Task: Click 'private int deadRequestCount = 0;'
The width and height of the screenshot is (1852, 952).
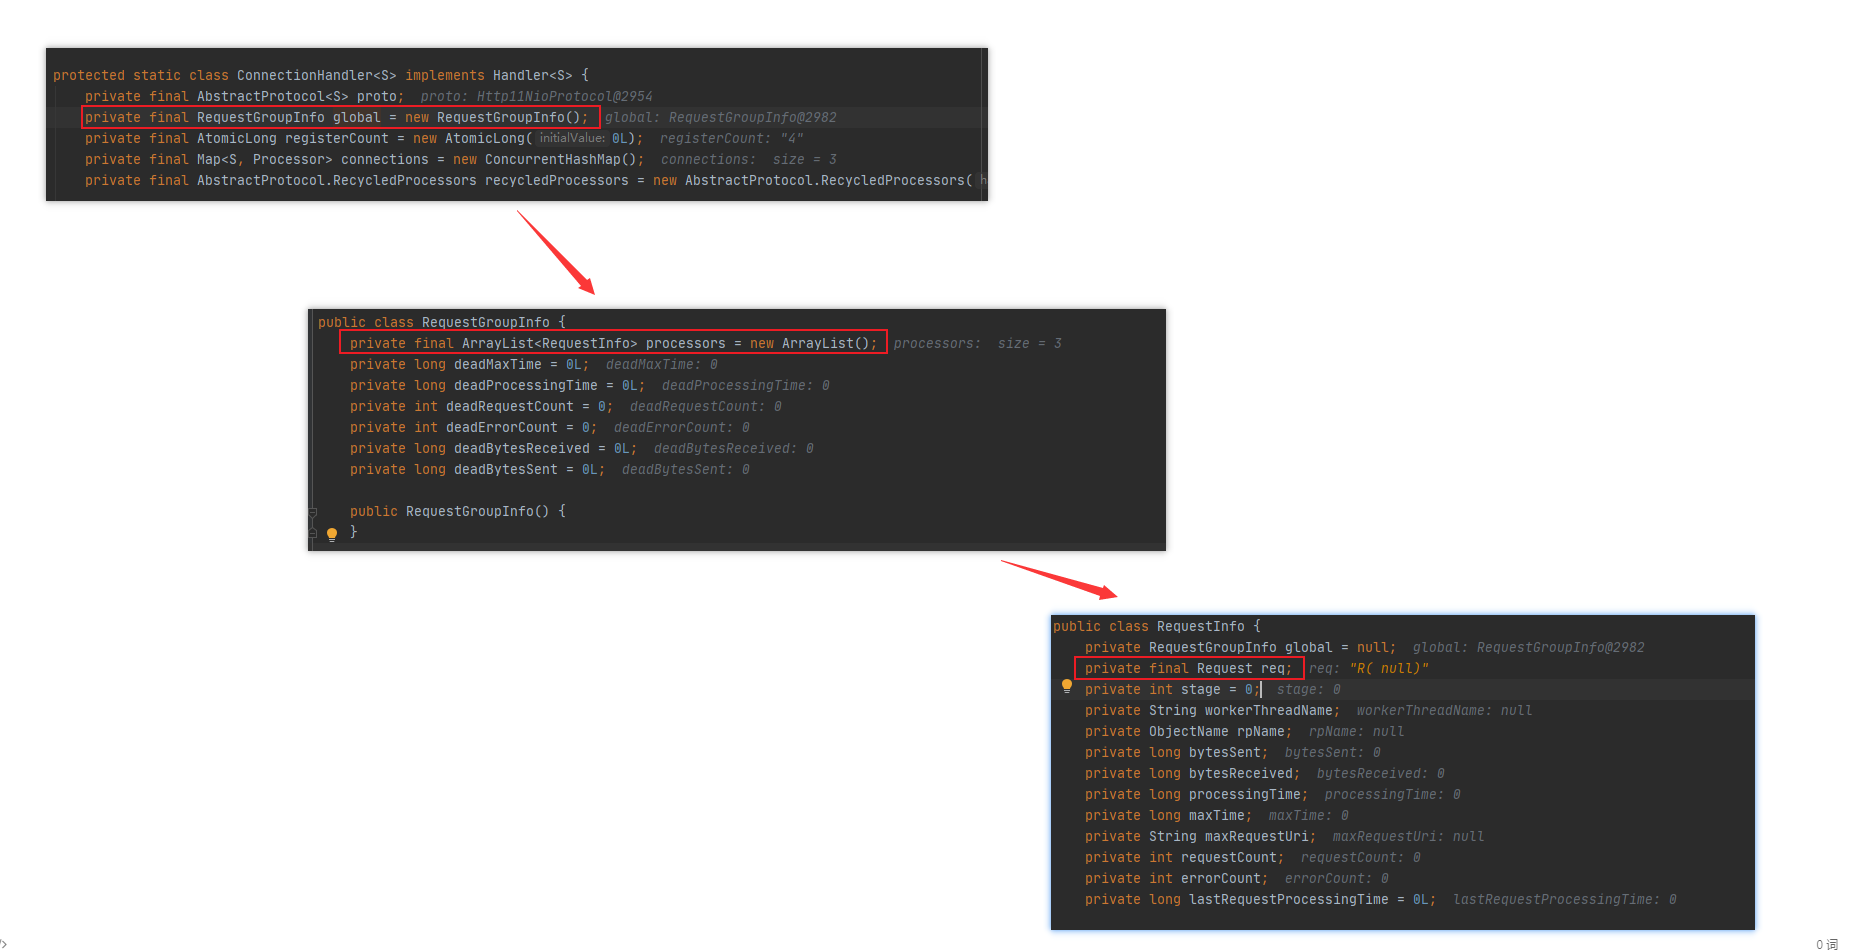Action: [x=482, y=406]
